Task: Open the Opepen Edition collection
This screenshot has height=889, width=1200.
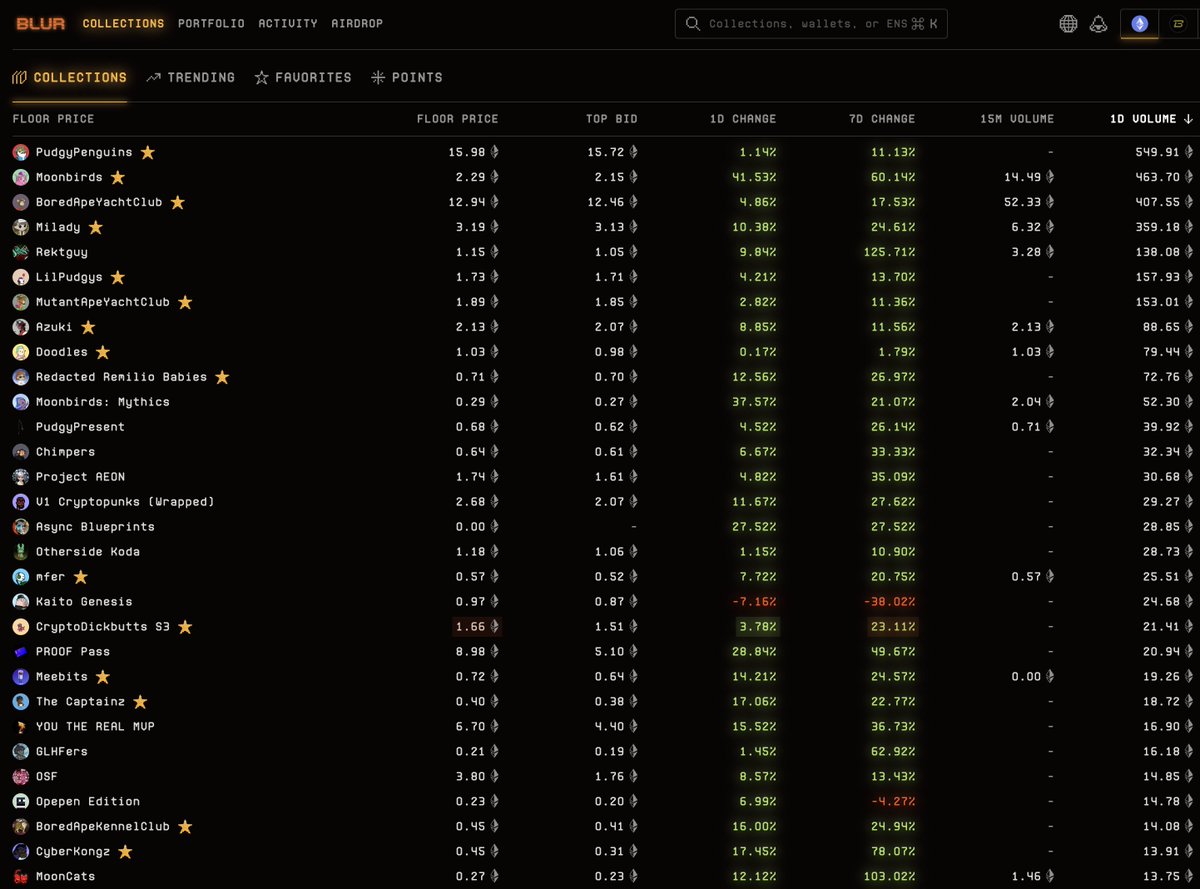Action: (x=88, y=802)
